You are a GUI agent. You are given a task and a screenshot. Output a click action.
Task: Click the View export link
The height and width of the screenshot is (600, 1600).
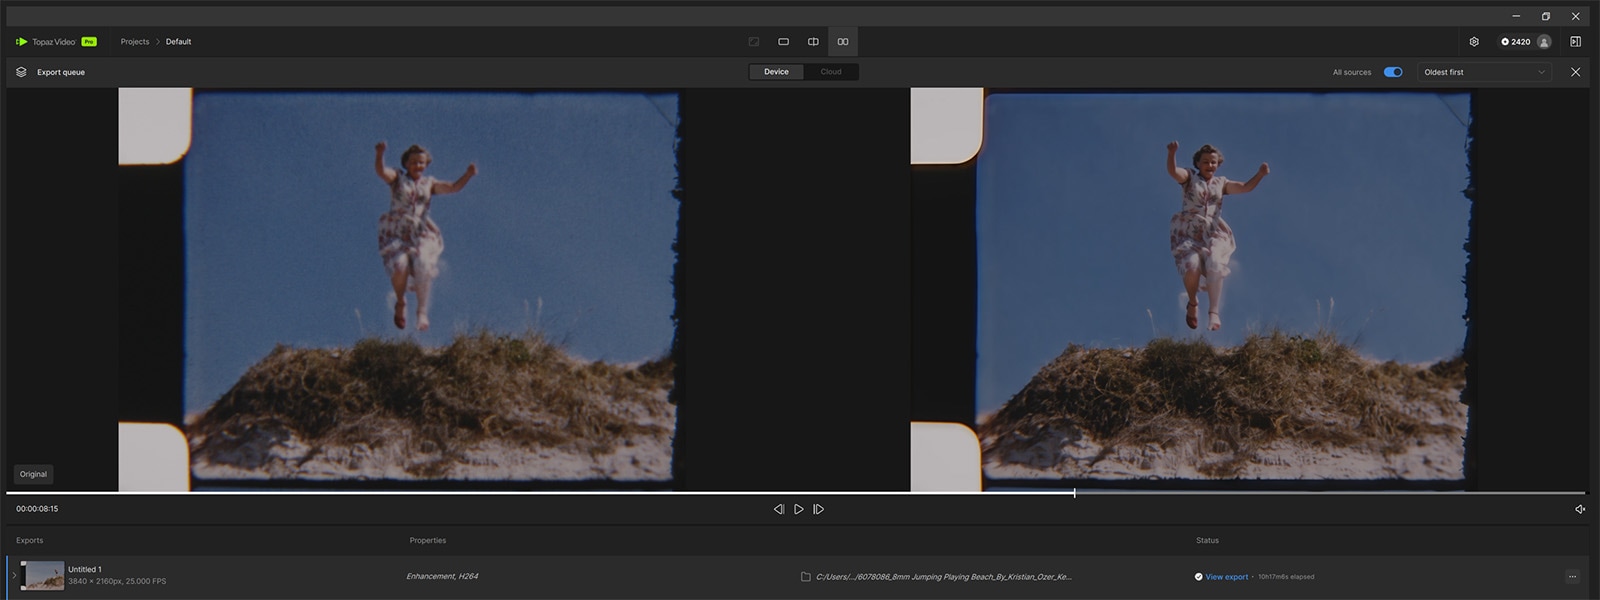pyautogui.click(x=1226, y=577)
